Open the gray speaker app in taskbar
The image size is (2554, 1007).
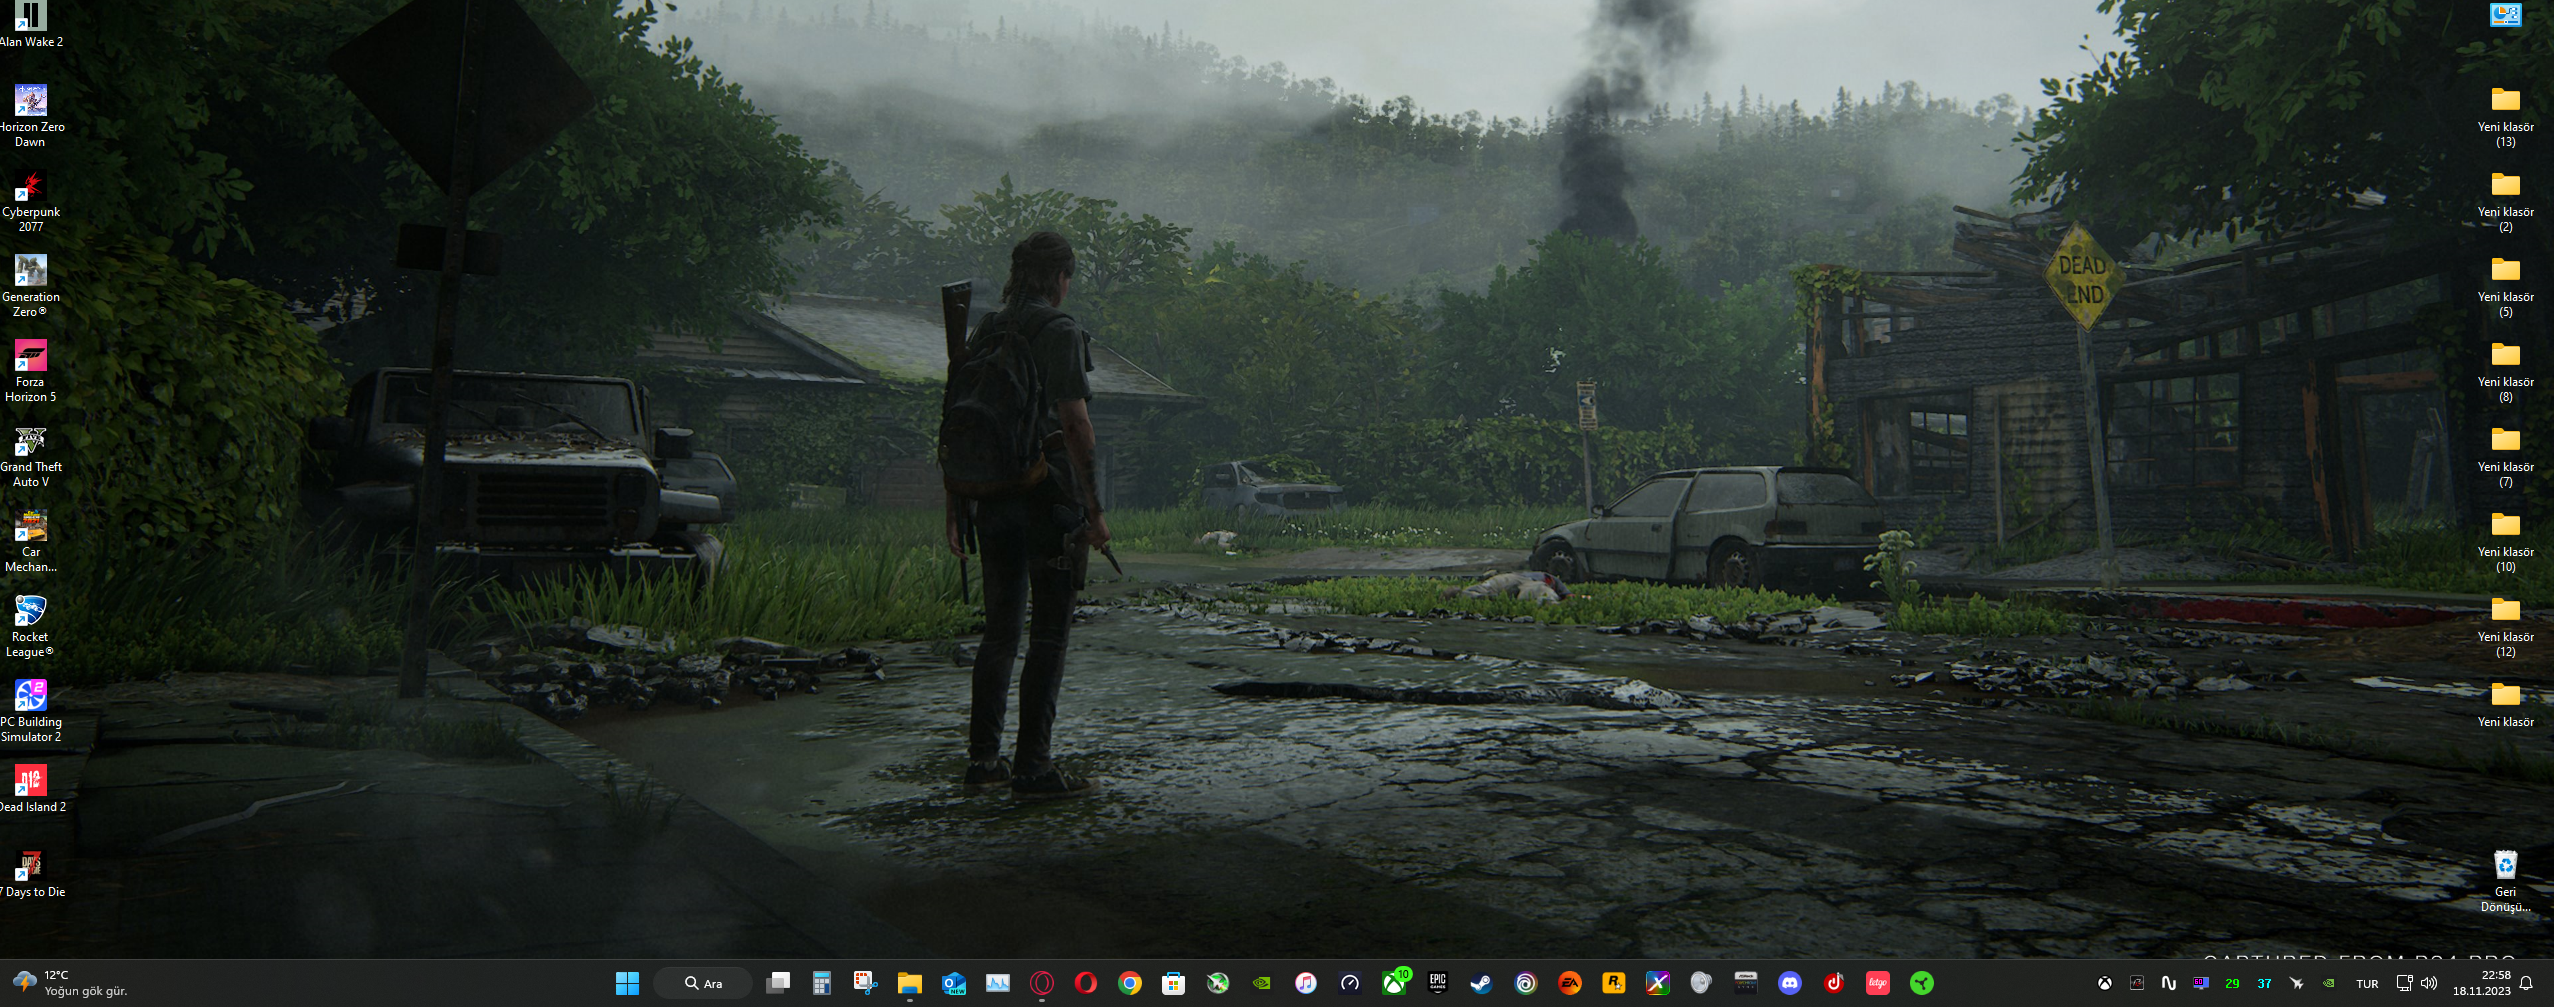click(x=1702, y=983)
